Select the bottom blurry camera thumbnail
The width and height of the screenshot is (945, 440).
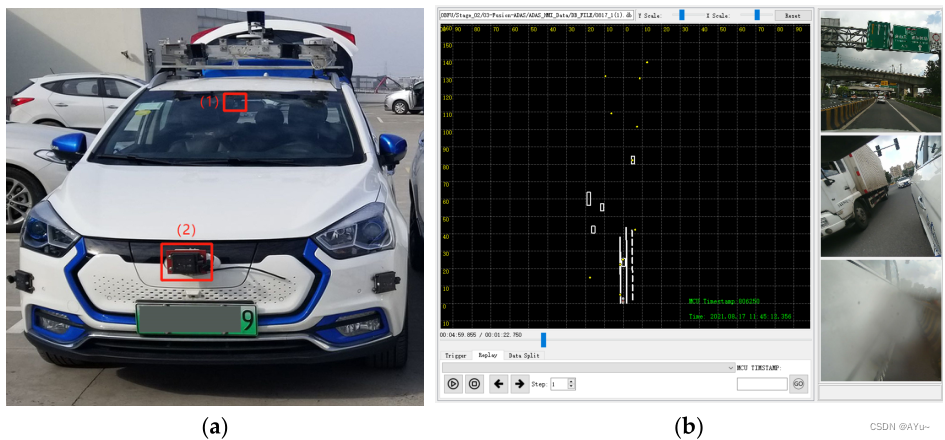tap(881, 321)
